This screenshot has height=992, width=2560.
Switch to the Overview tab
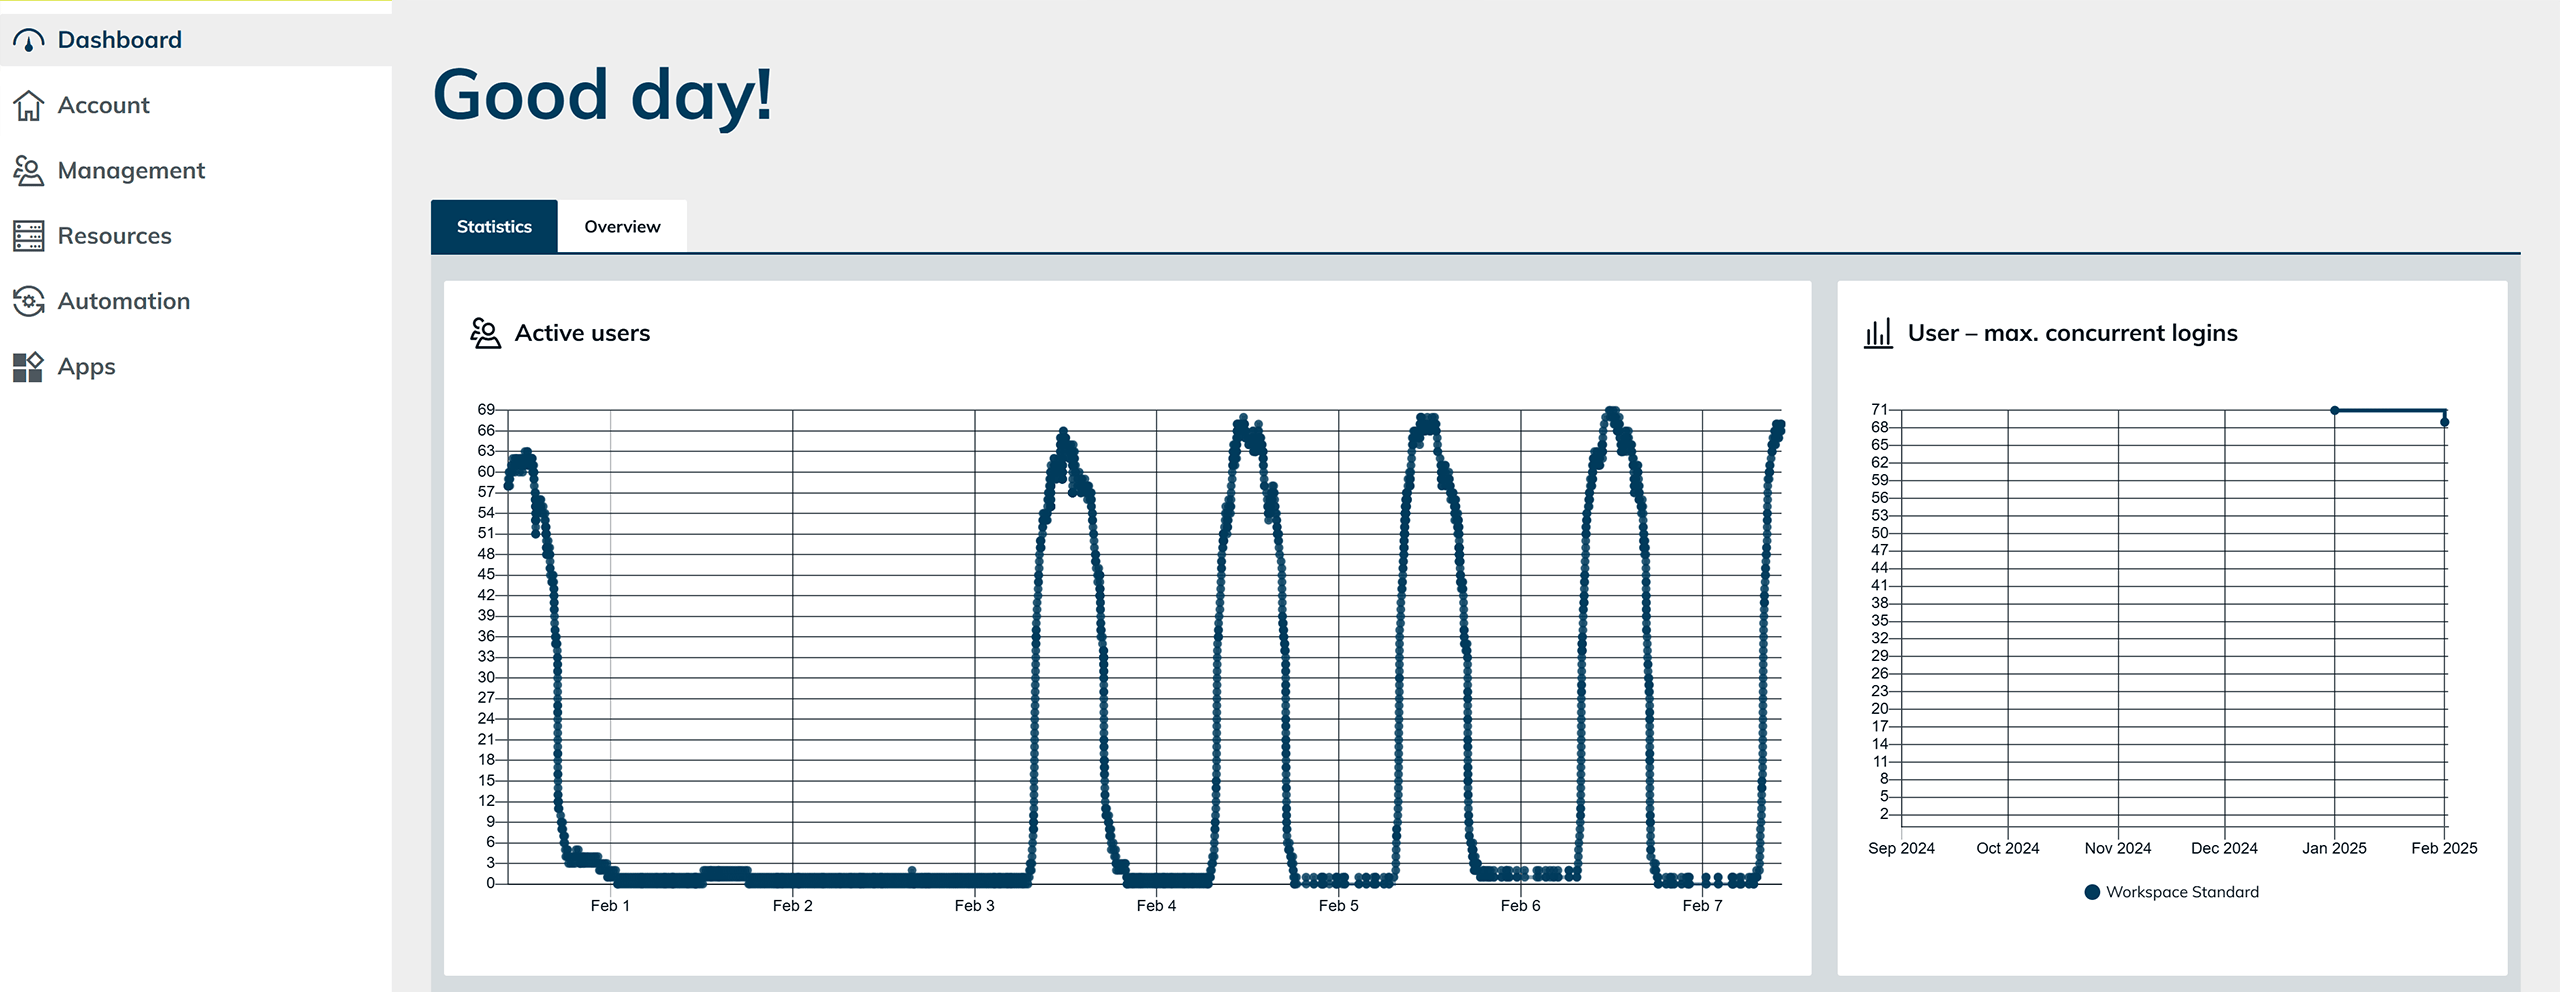tap(622, 227)
